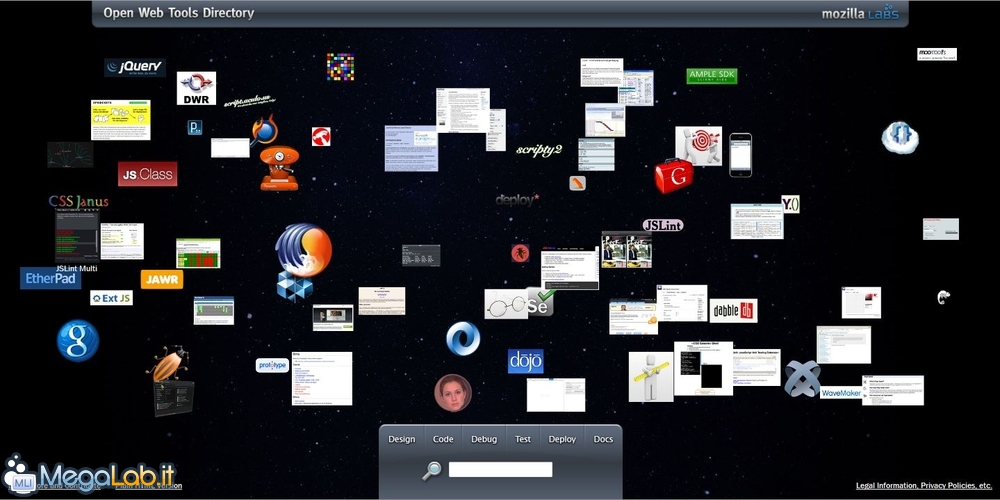The width and height of the screenshot is (1000, 500).
Task: Select the Selenium Se checkmark icon
Action: (x=540, y=303)
